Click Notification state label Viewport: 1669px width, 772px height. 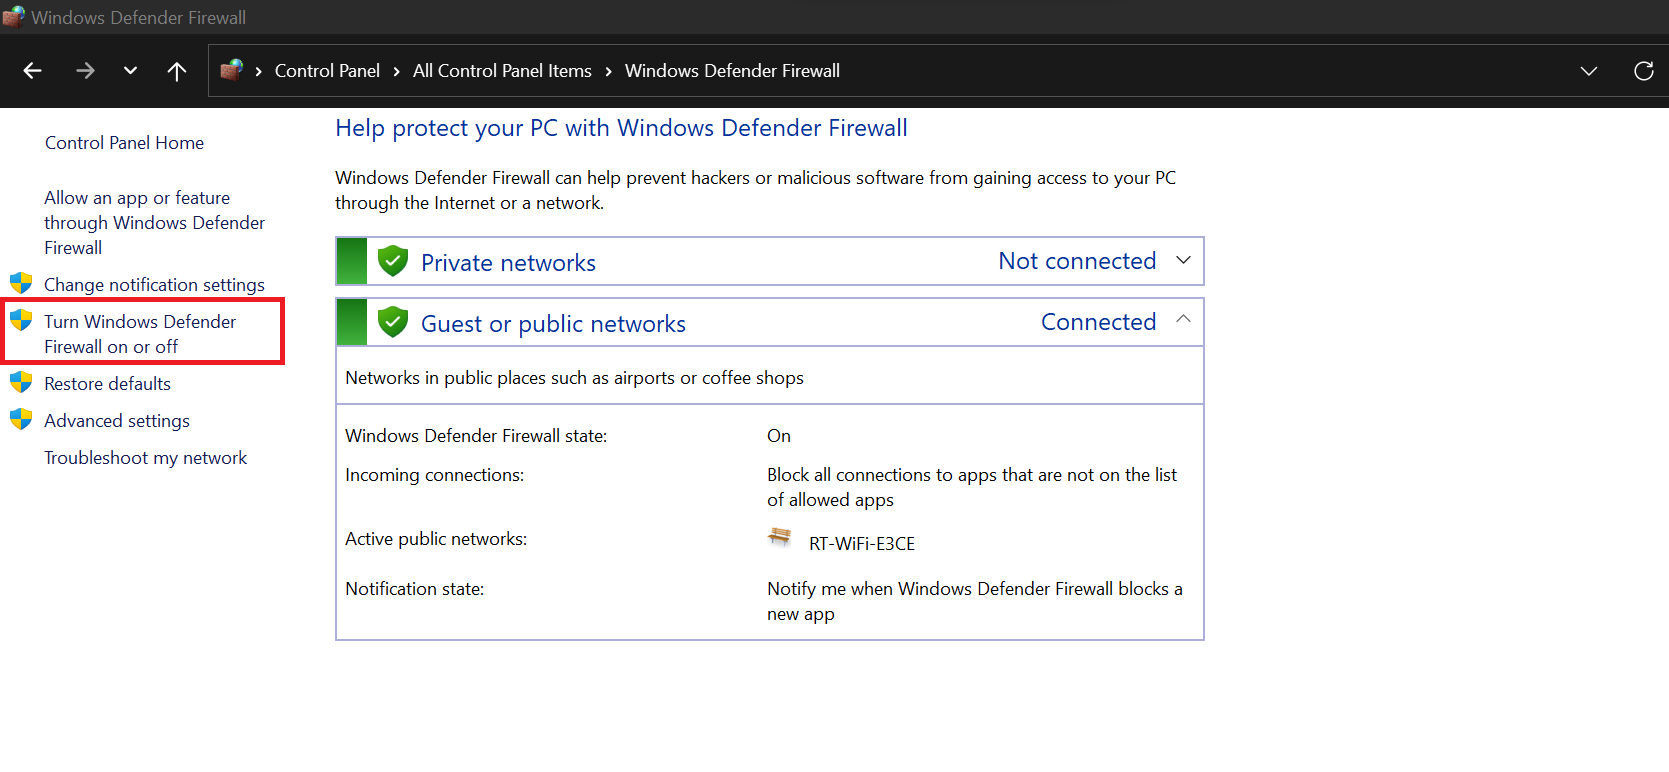tap(414, 589)
